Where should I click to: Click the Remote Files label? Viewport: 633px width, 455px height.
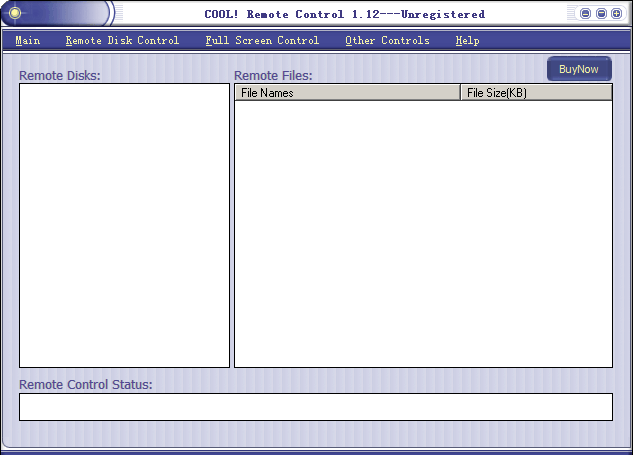pyautogui.click(x=273, y=75)
